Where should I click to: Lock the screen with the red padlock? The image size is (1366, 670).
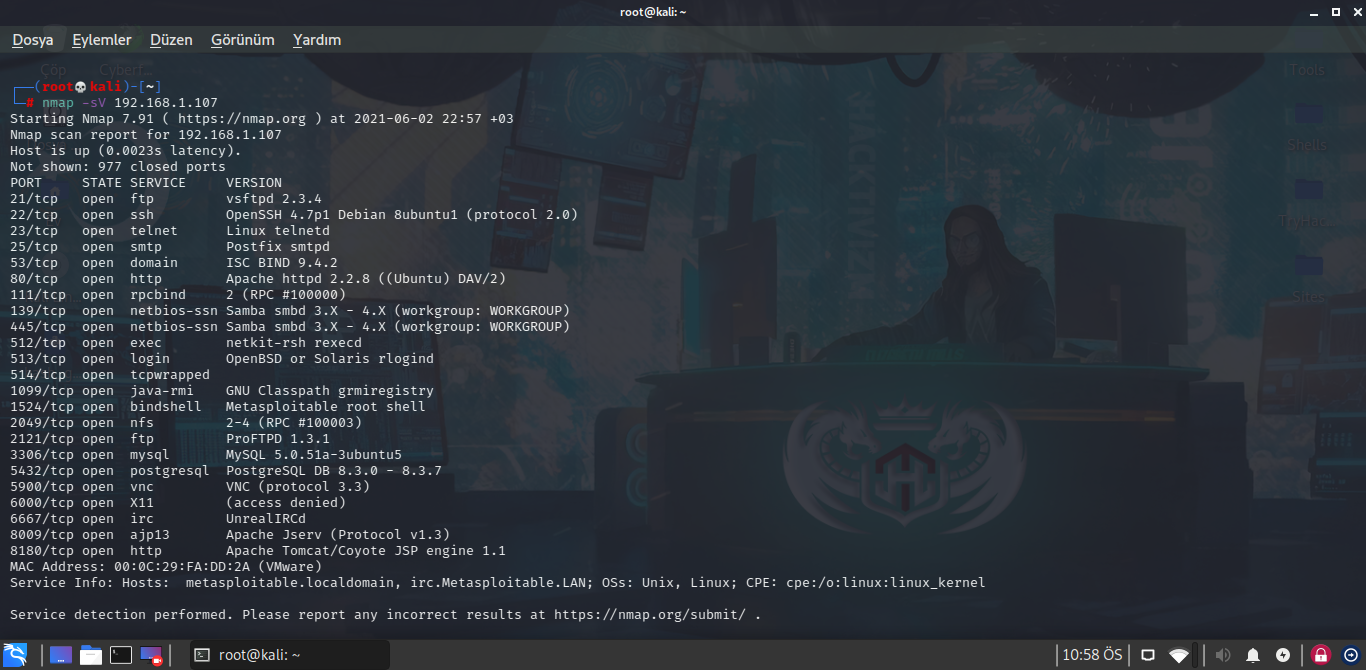pyautogui.click(x=1321, y=655)
